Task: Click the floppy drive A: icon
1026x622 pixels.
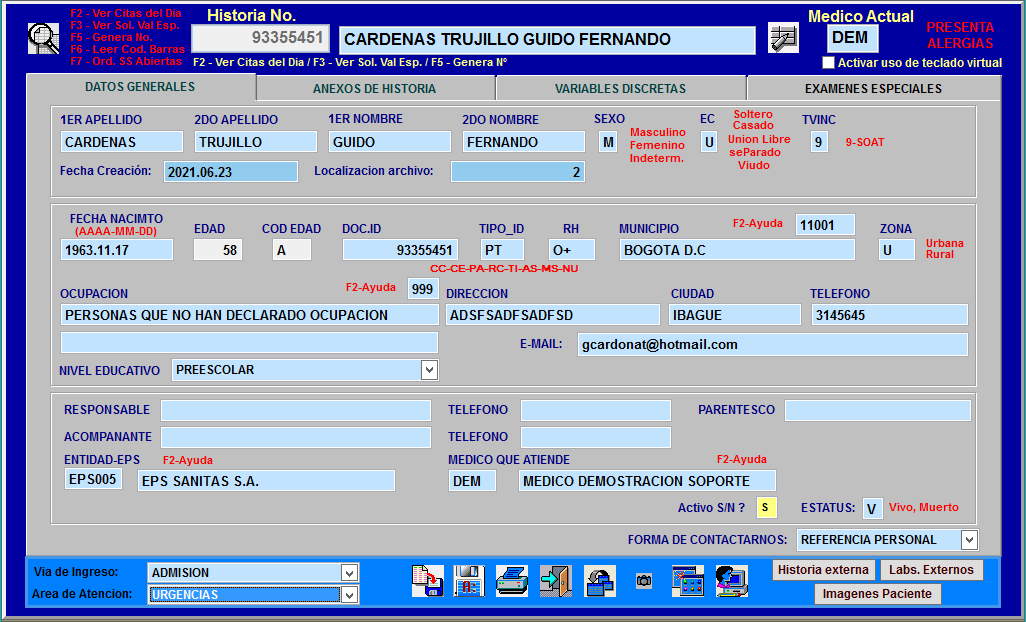Action: [469, 581]
